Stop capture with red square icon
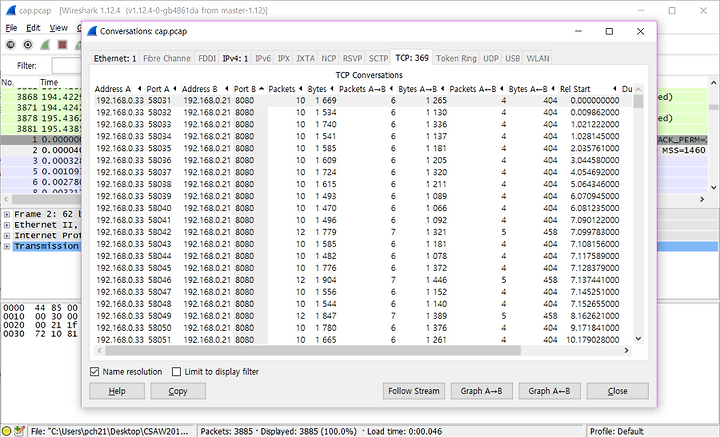 pyautogui.click(x=62, y=45)
